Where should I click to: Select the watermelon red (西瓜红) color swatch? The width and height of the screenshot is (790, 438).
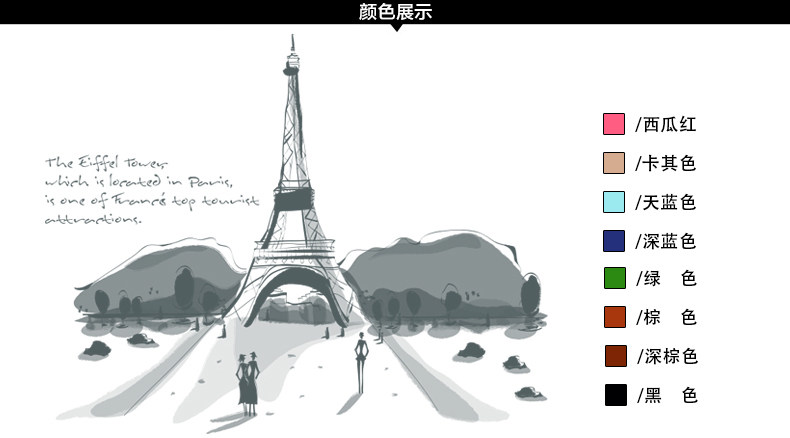(614, 125)
